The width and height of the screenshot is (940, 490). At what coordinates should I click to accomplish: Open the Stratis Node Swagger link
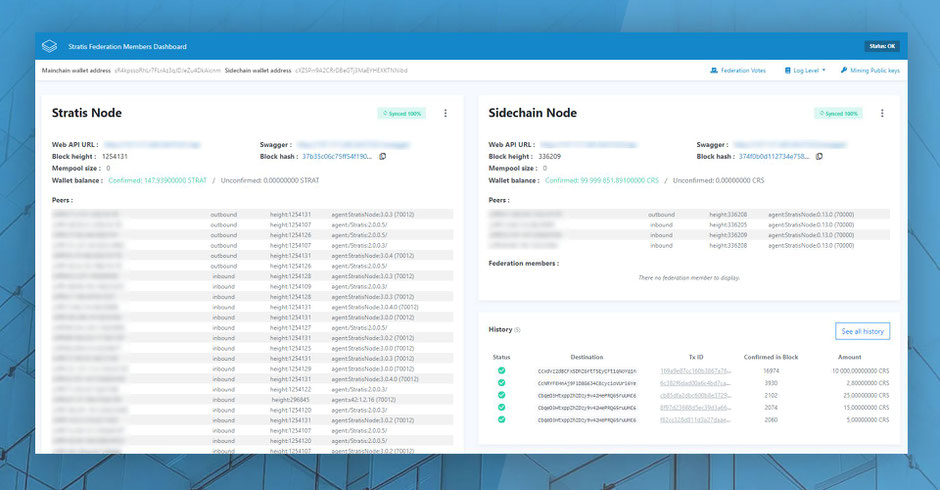[353, 145]
